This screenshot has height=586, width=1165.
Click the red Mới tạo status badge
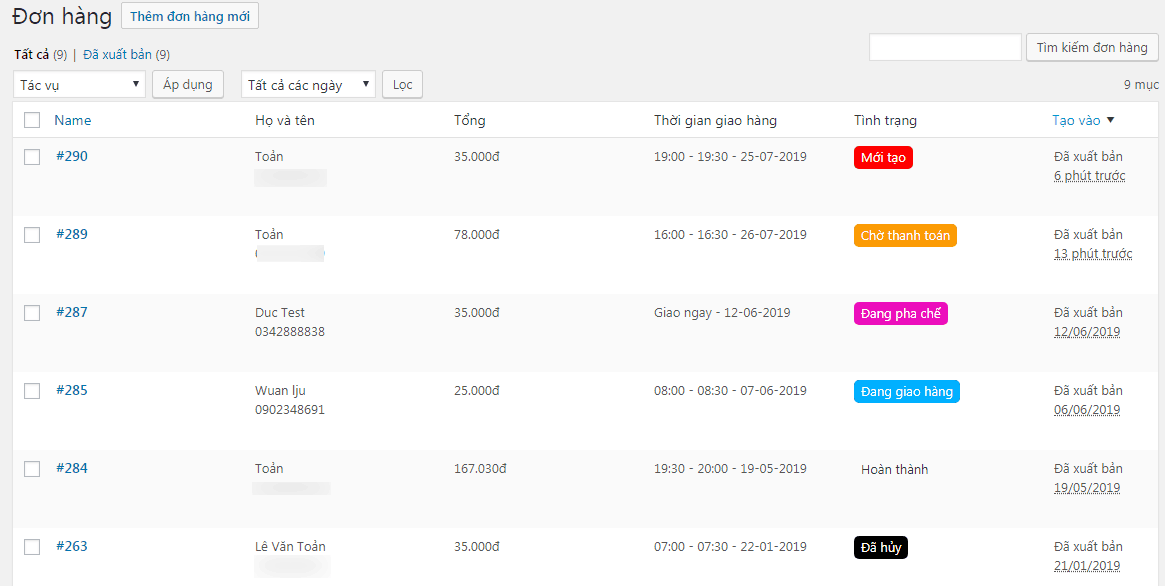coord(883,157)
